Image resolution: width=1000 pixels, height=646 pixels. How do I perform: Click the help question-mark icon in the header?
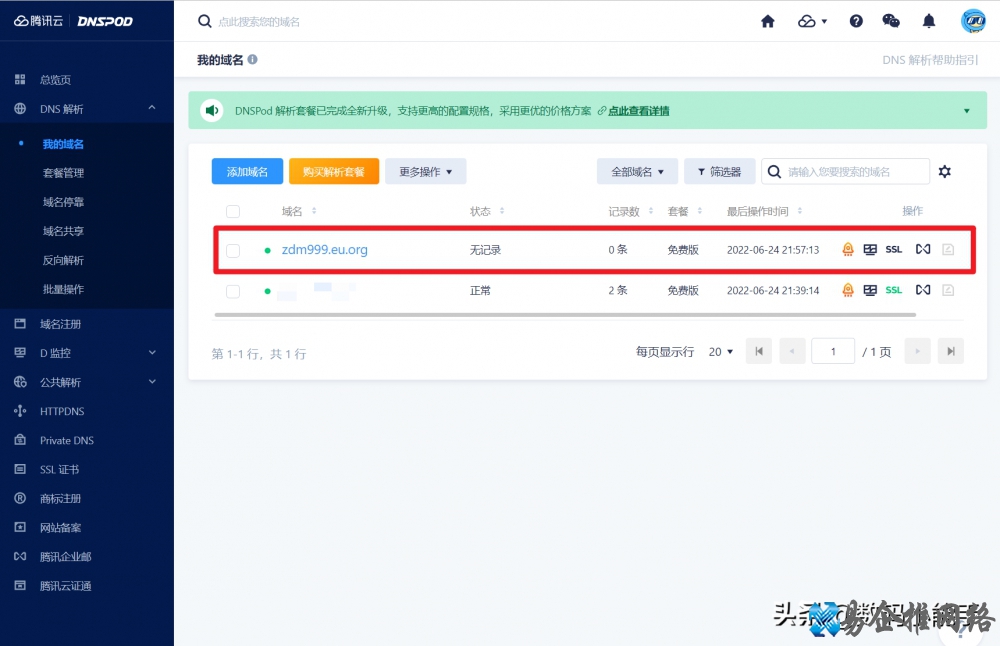click(x=856, y=20)
